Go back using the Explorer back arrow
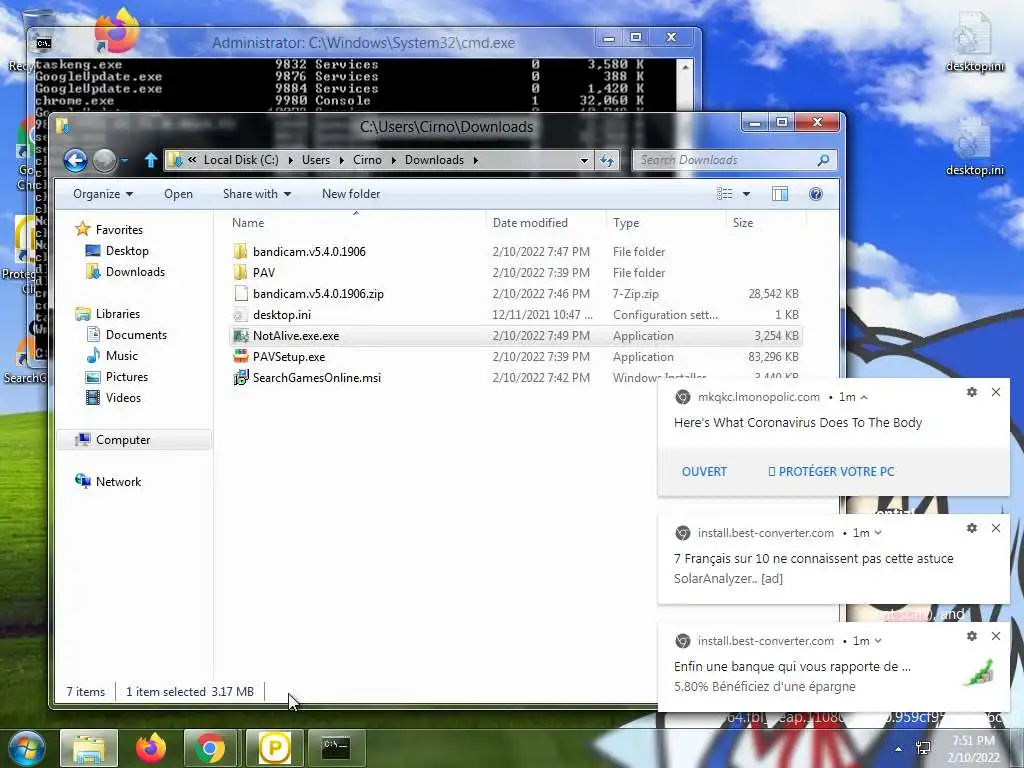Image resolution: width=1024 pixels, height=768 pixels. tap(75, 160)
